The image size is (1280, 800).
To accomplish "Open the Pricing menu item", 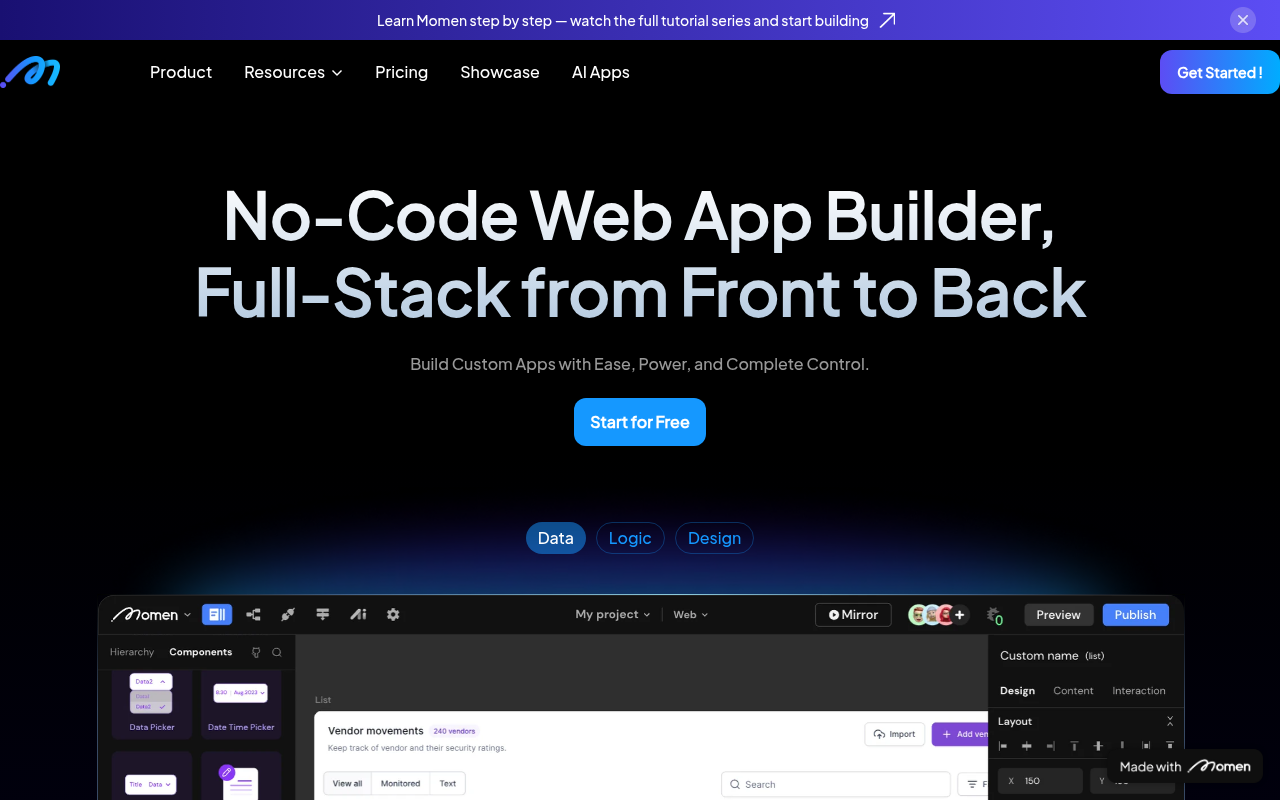I will [x=401, y=72].
